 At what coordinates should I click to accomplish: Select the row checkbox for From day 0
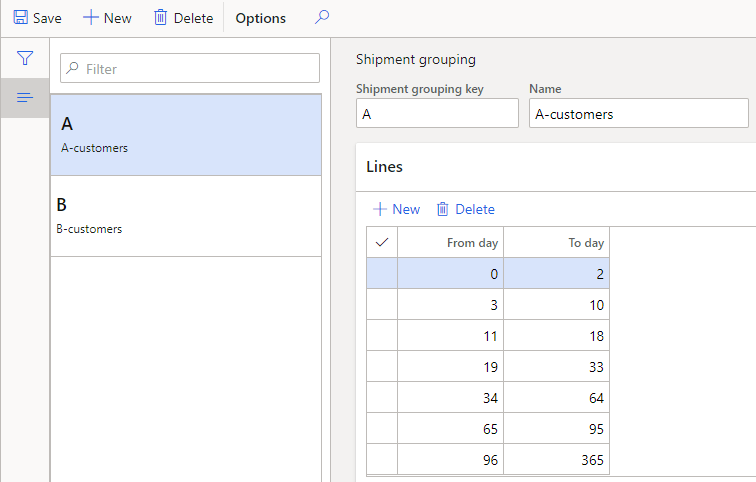click(382, 273)
